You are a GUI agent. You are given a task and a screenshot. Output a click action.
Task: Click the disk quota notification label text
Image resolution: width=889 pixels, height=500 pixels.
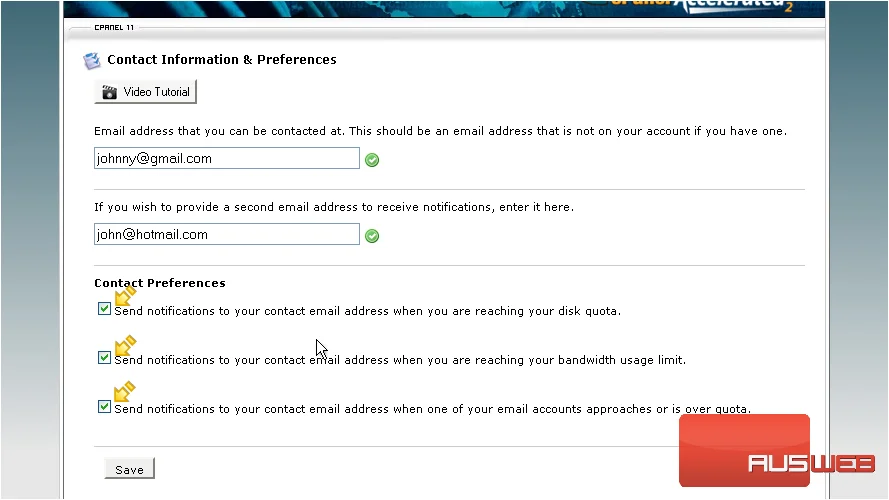point(367,311)
